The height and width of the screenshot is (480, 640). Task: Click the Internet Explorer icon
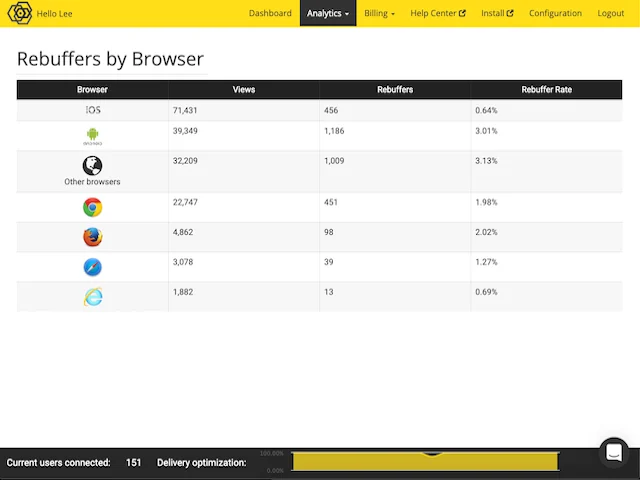pyautogui.click(x=93, y=297)
